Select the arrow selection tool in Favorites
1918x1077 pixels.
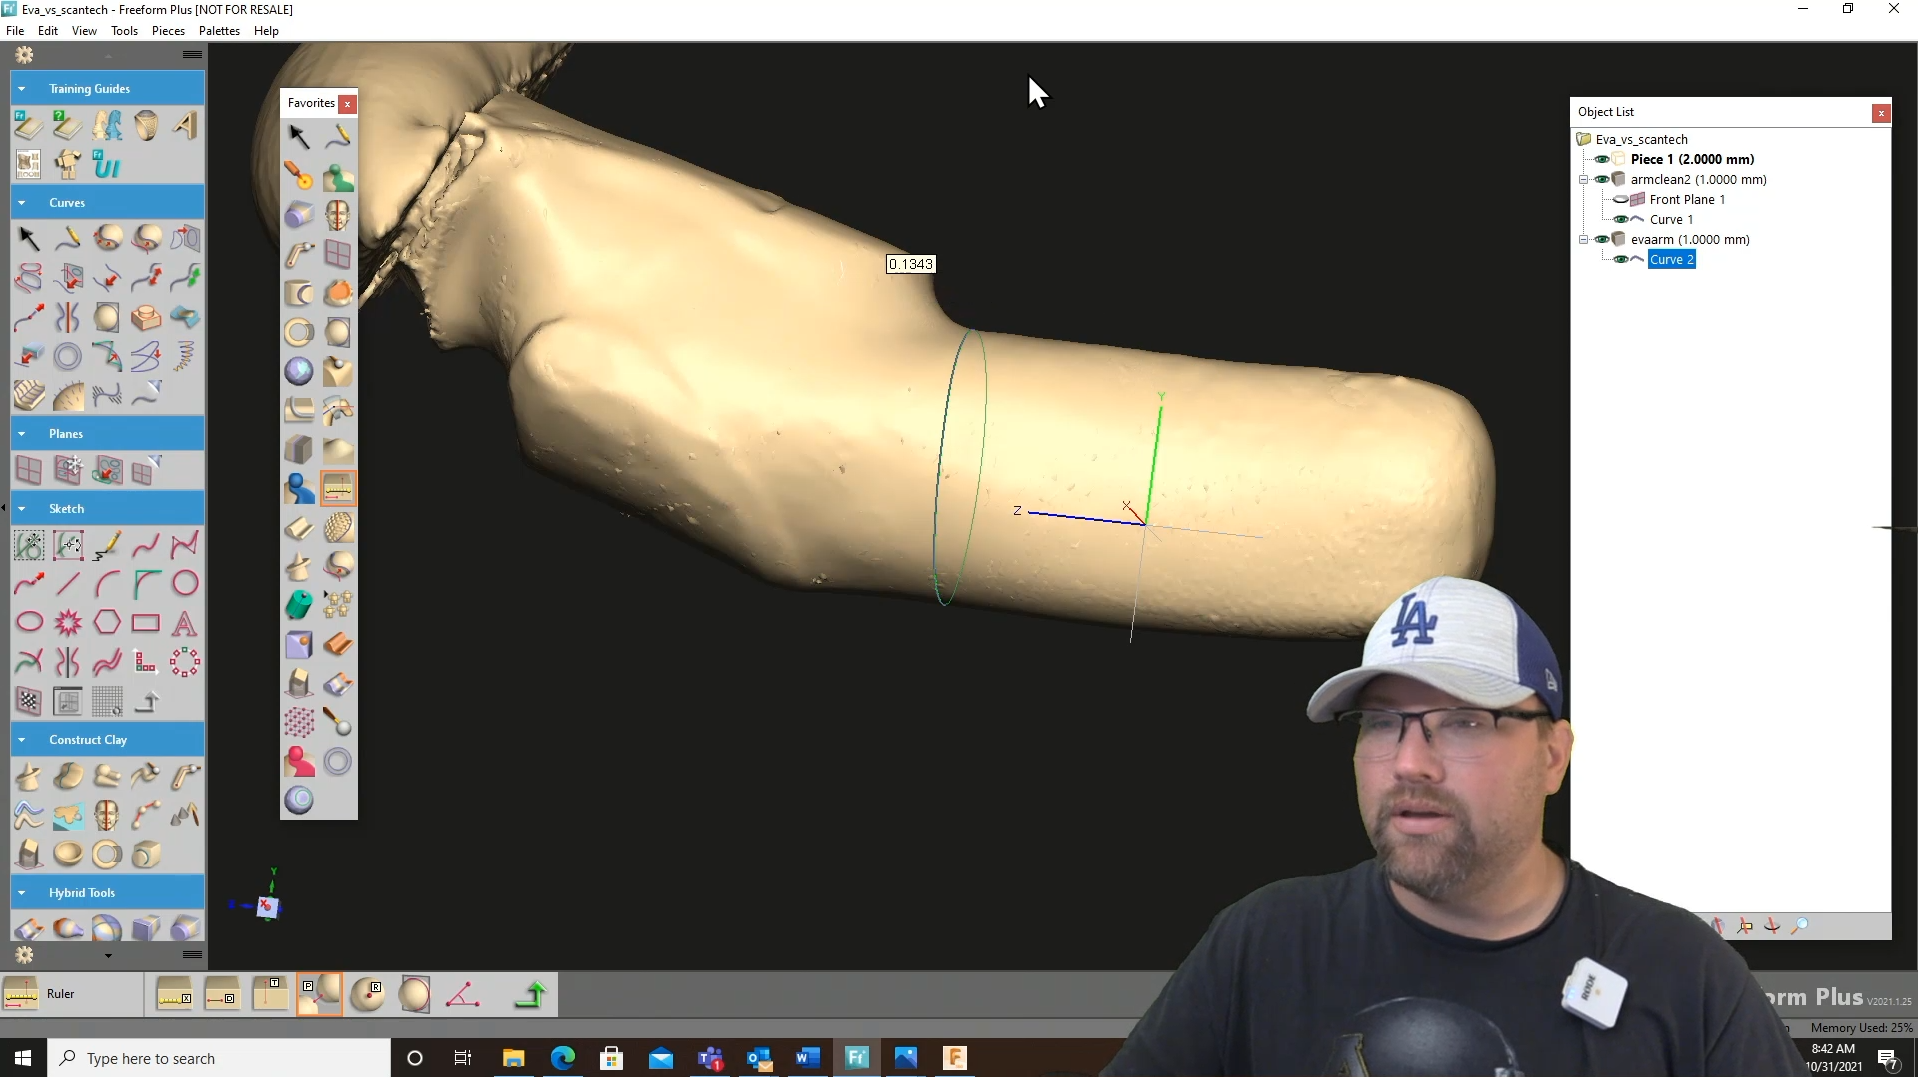297,137
